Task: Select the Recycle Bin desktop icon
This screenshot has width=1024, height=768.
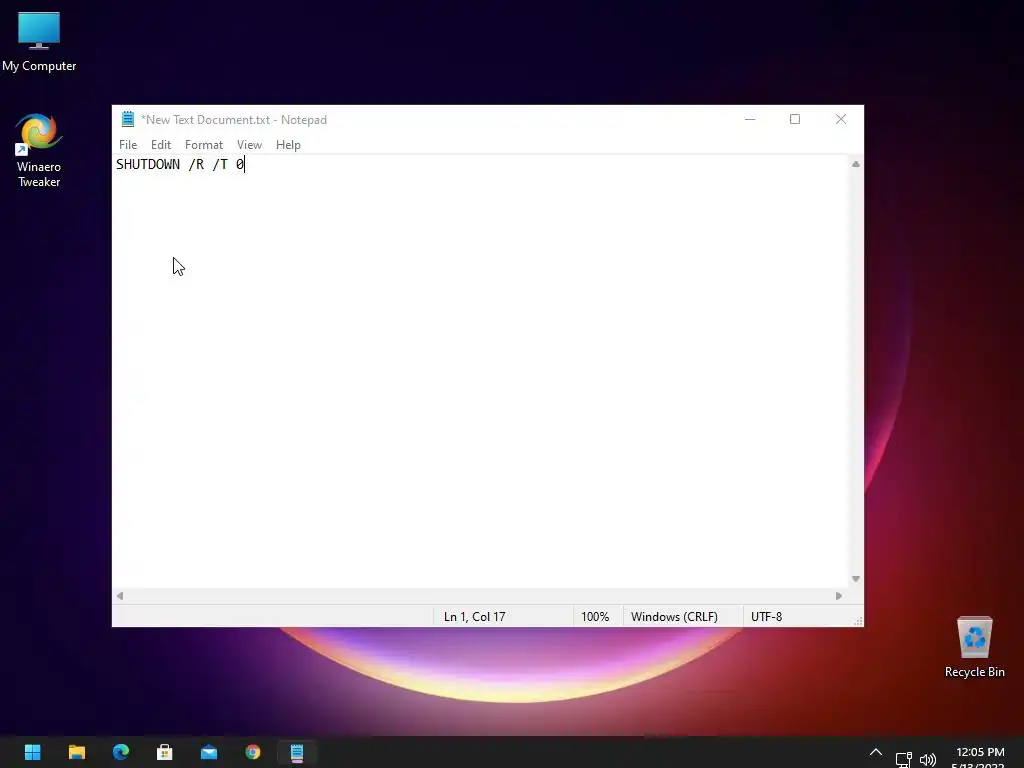Action: (x=974, y=647)
